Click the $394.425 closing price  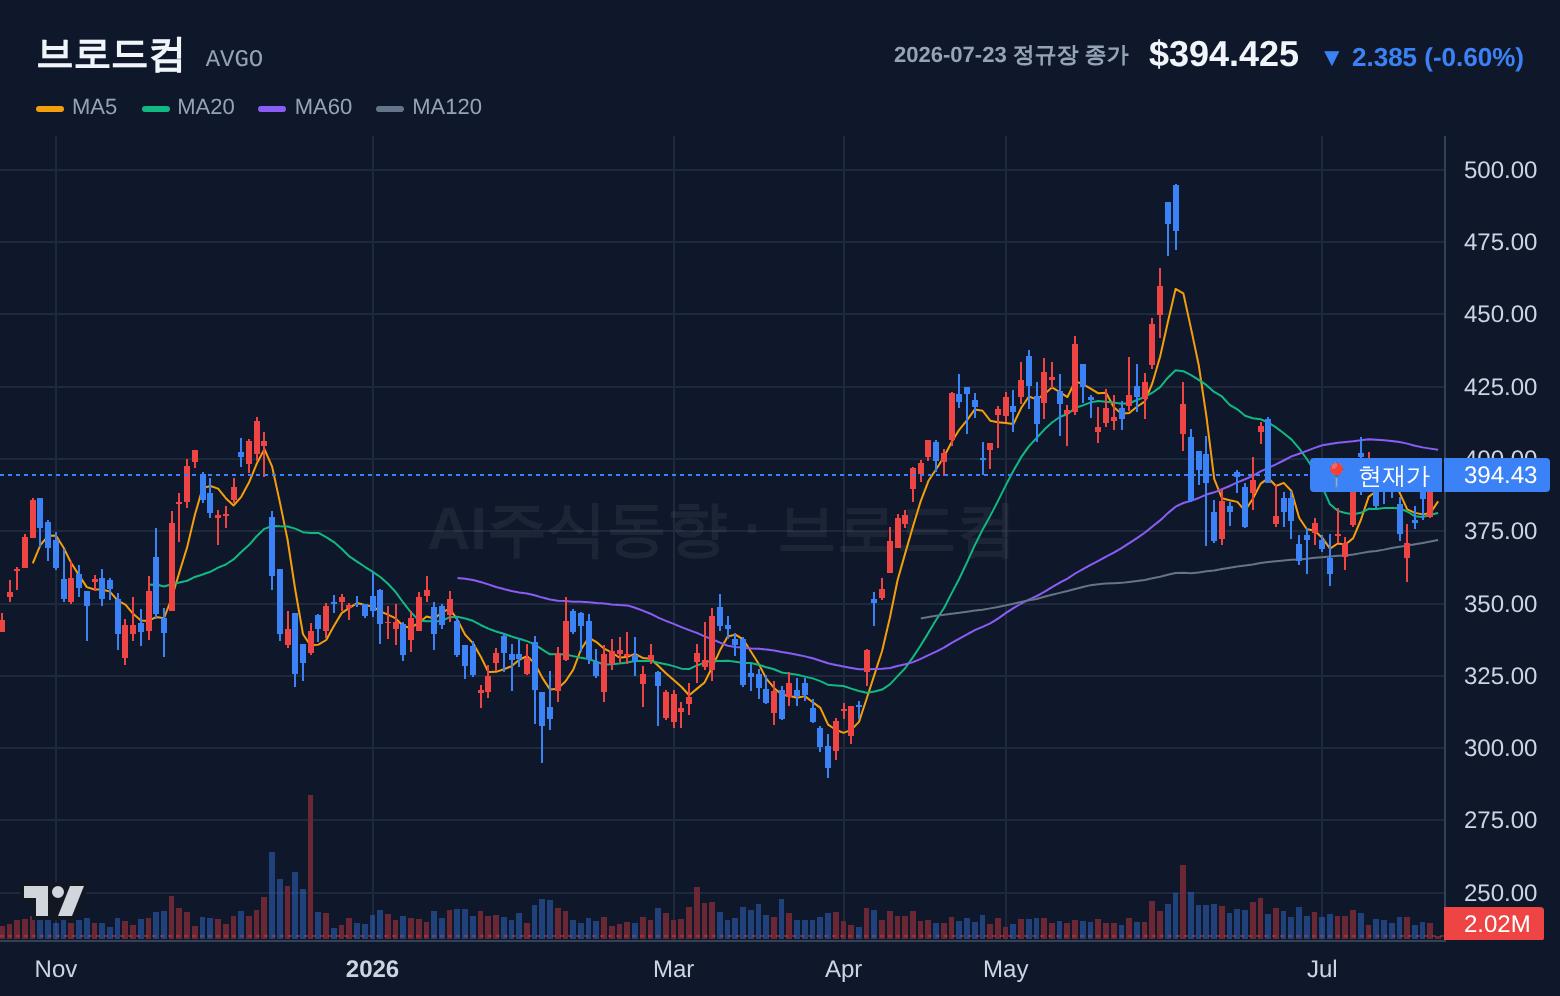tap(1223, 54)
